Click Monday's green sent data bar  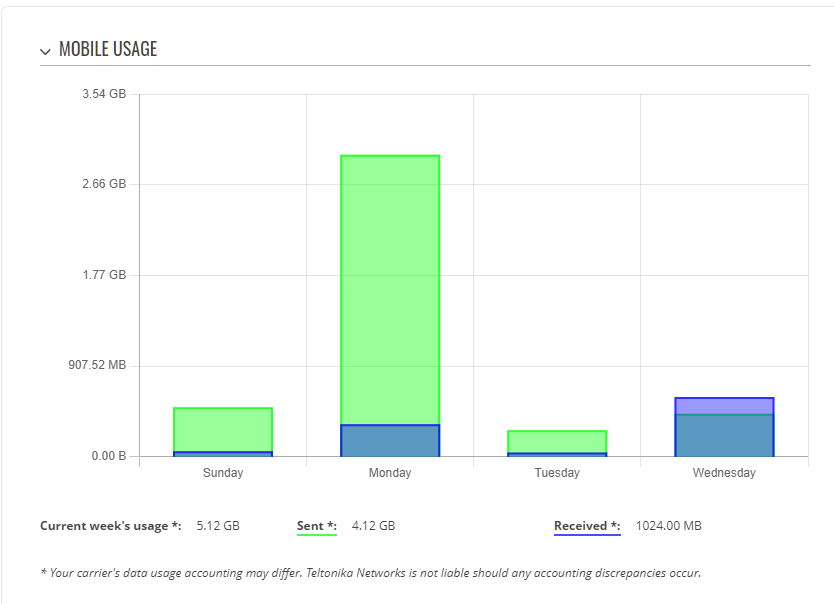pos(390,290)
